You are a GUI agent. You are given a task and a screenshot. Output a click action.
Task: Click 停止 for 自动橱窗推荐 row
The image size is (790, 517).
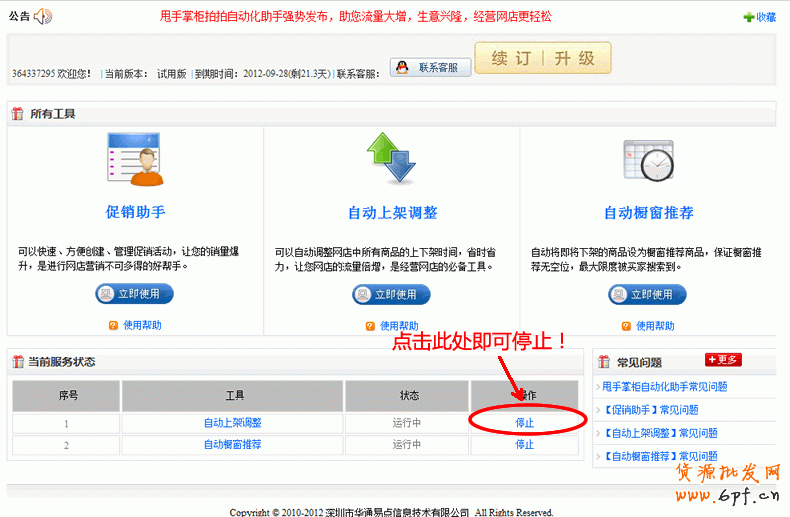point(524,445)
